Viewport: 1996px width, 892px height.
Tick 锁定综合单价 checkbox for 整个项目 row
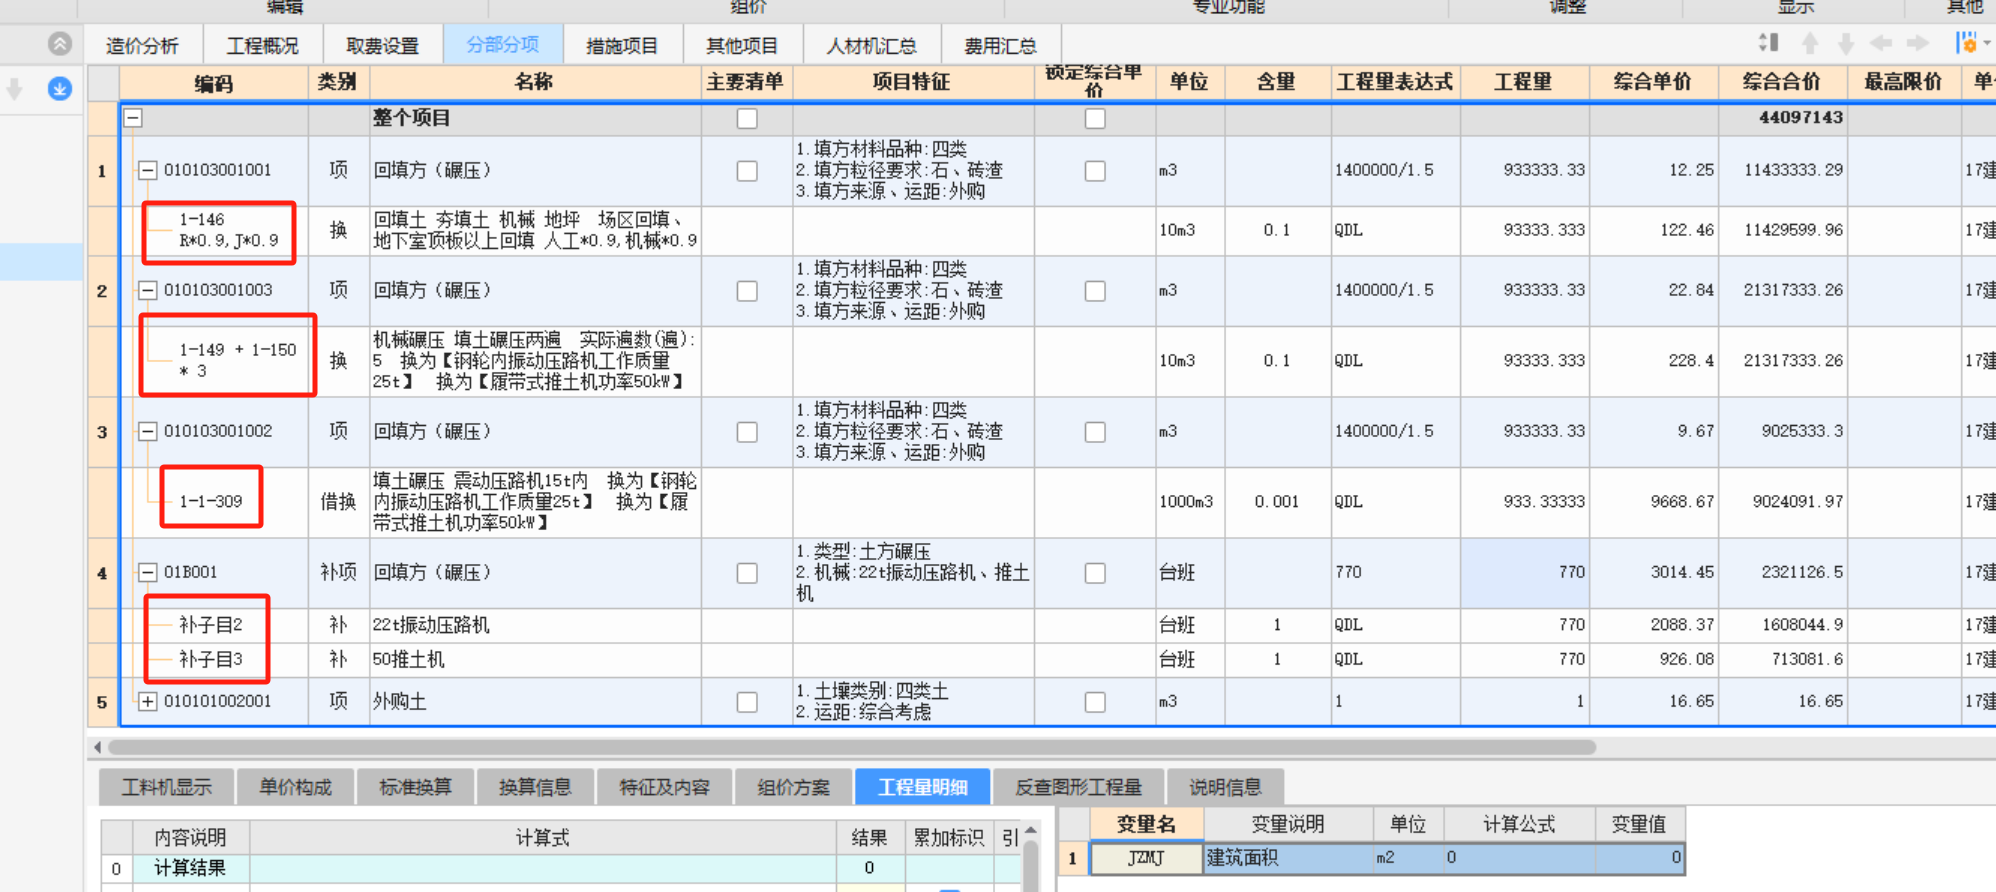tap(1095, 118)
